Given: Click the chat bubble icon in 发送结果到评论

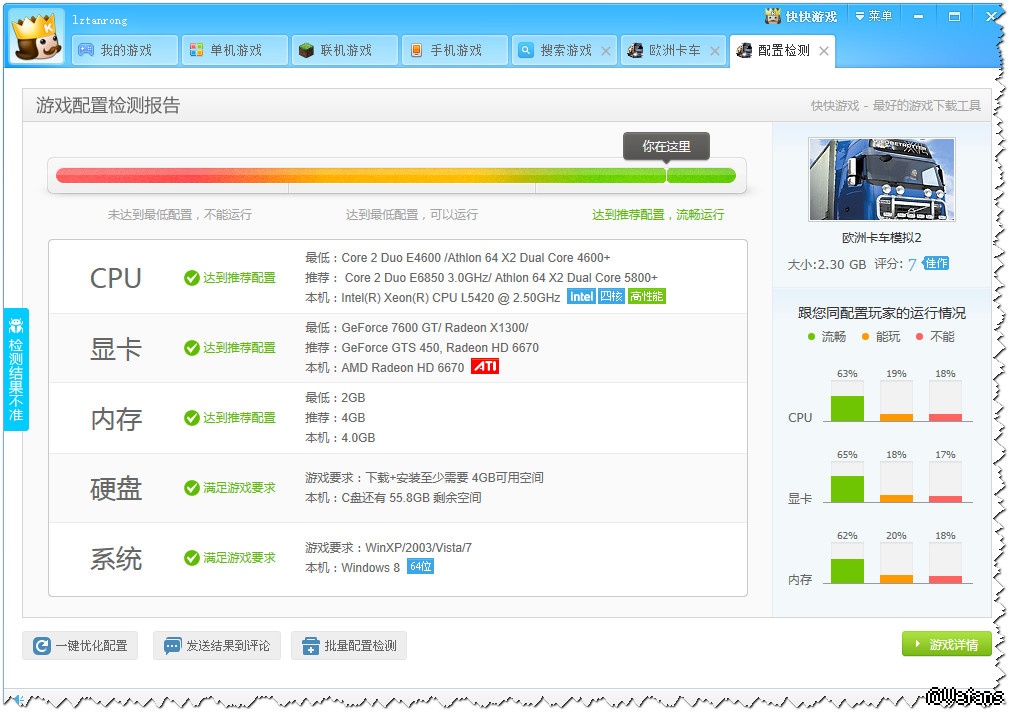Looking at the screenshot, I should pyautogui.click(x=172, y=646).
